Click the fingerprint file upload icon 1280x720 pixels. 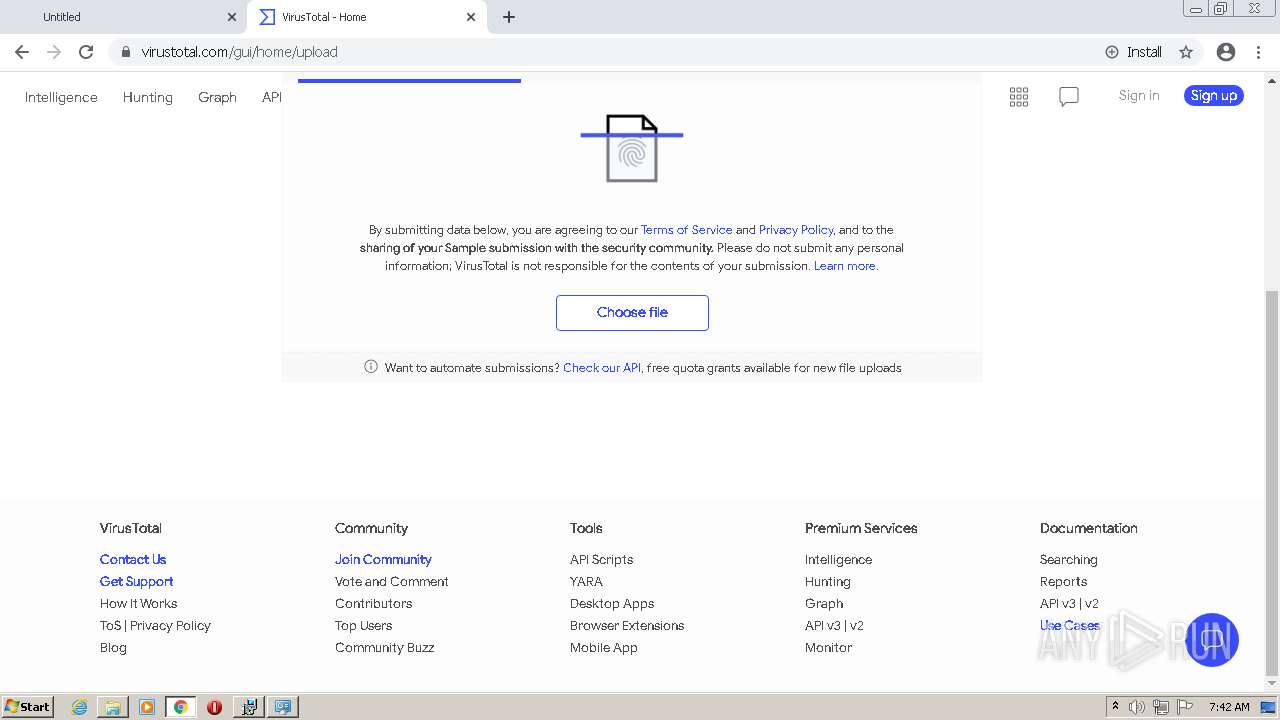click(x=632, y=148)
